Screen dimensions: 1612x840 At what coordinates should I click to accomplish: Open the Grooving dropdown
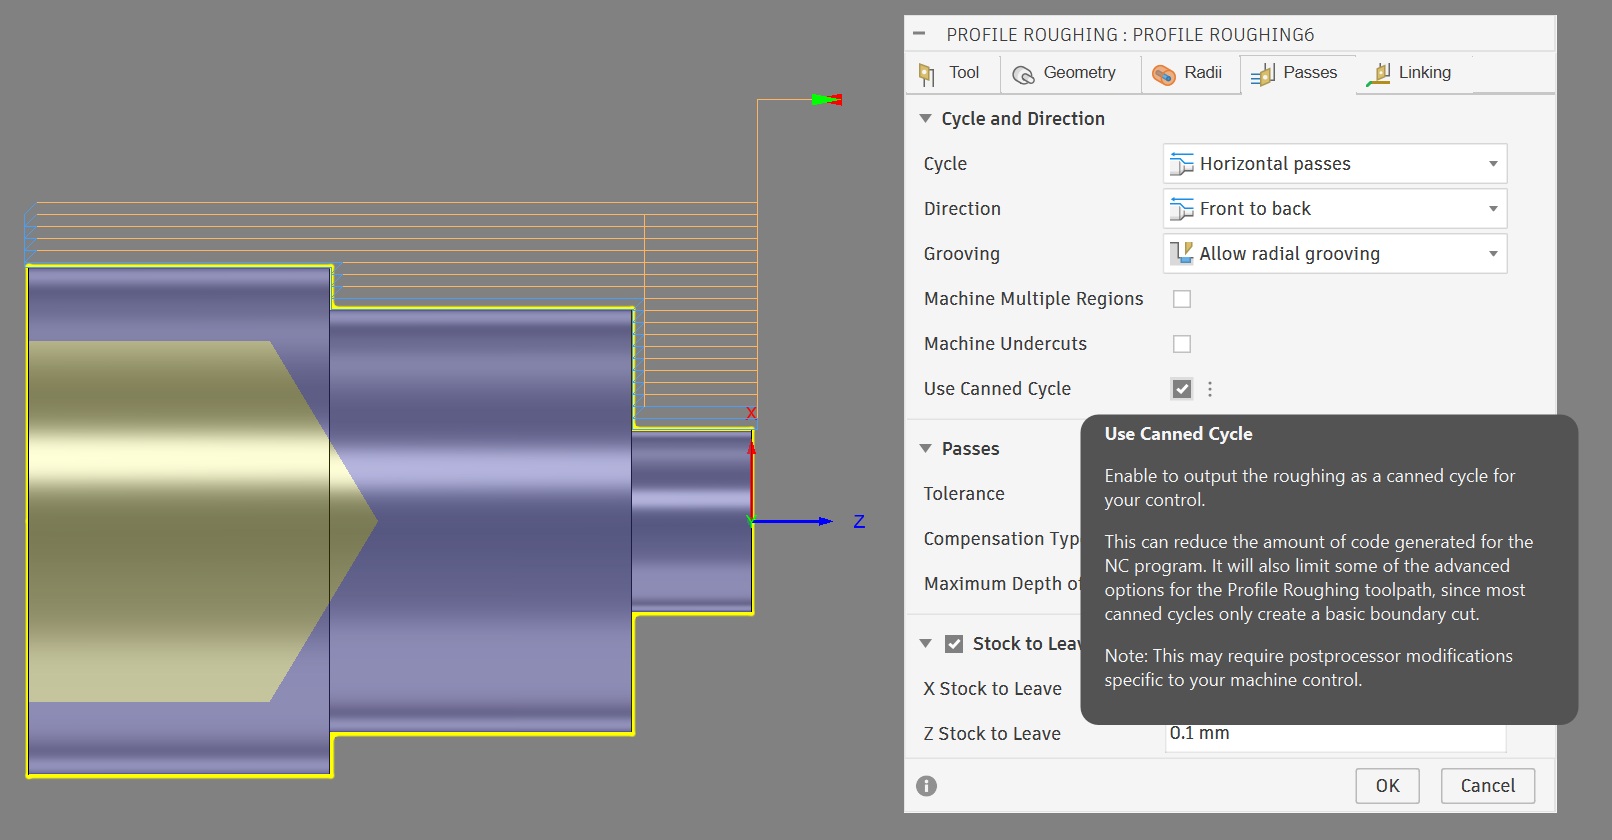1334,254
